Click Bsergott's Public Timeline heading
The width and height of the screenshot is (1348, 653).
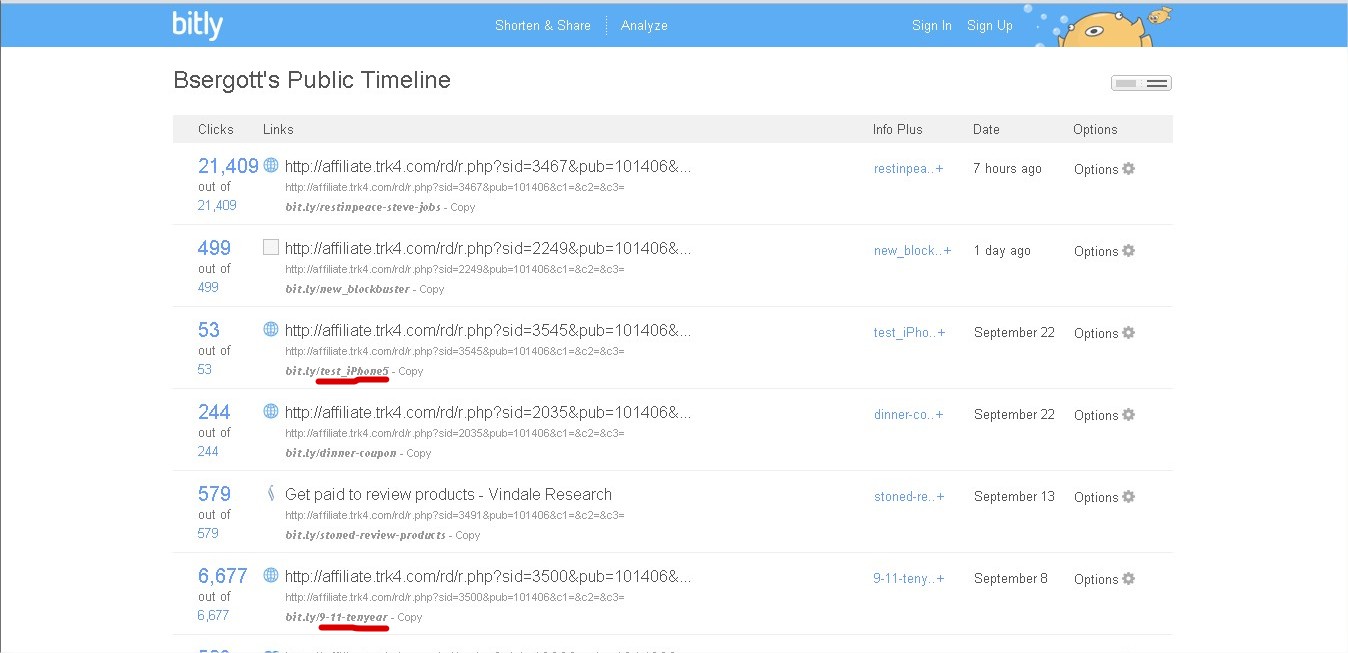[312, 80]
